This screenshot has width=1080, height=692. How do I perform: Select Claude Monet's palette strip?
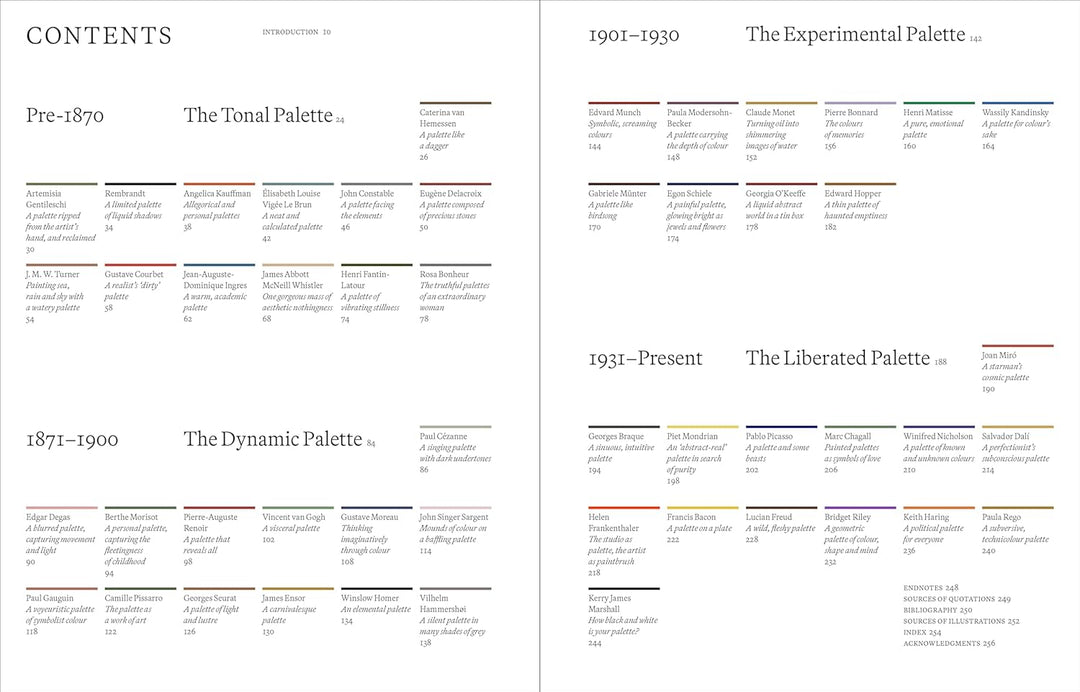(780, 101)
